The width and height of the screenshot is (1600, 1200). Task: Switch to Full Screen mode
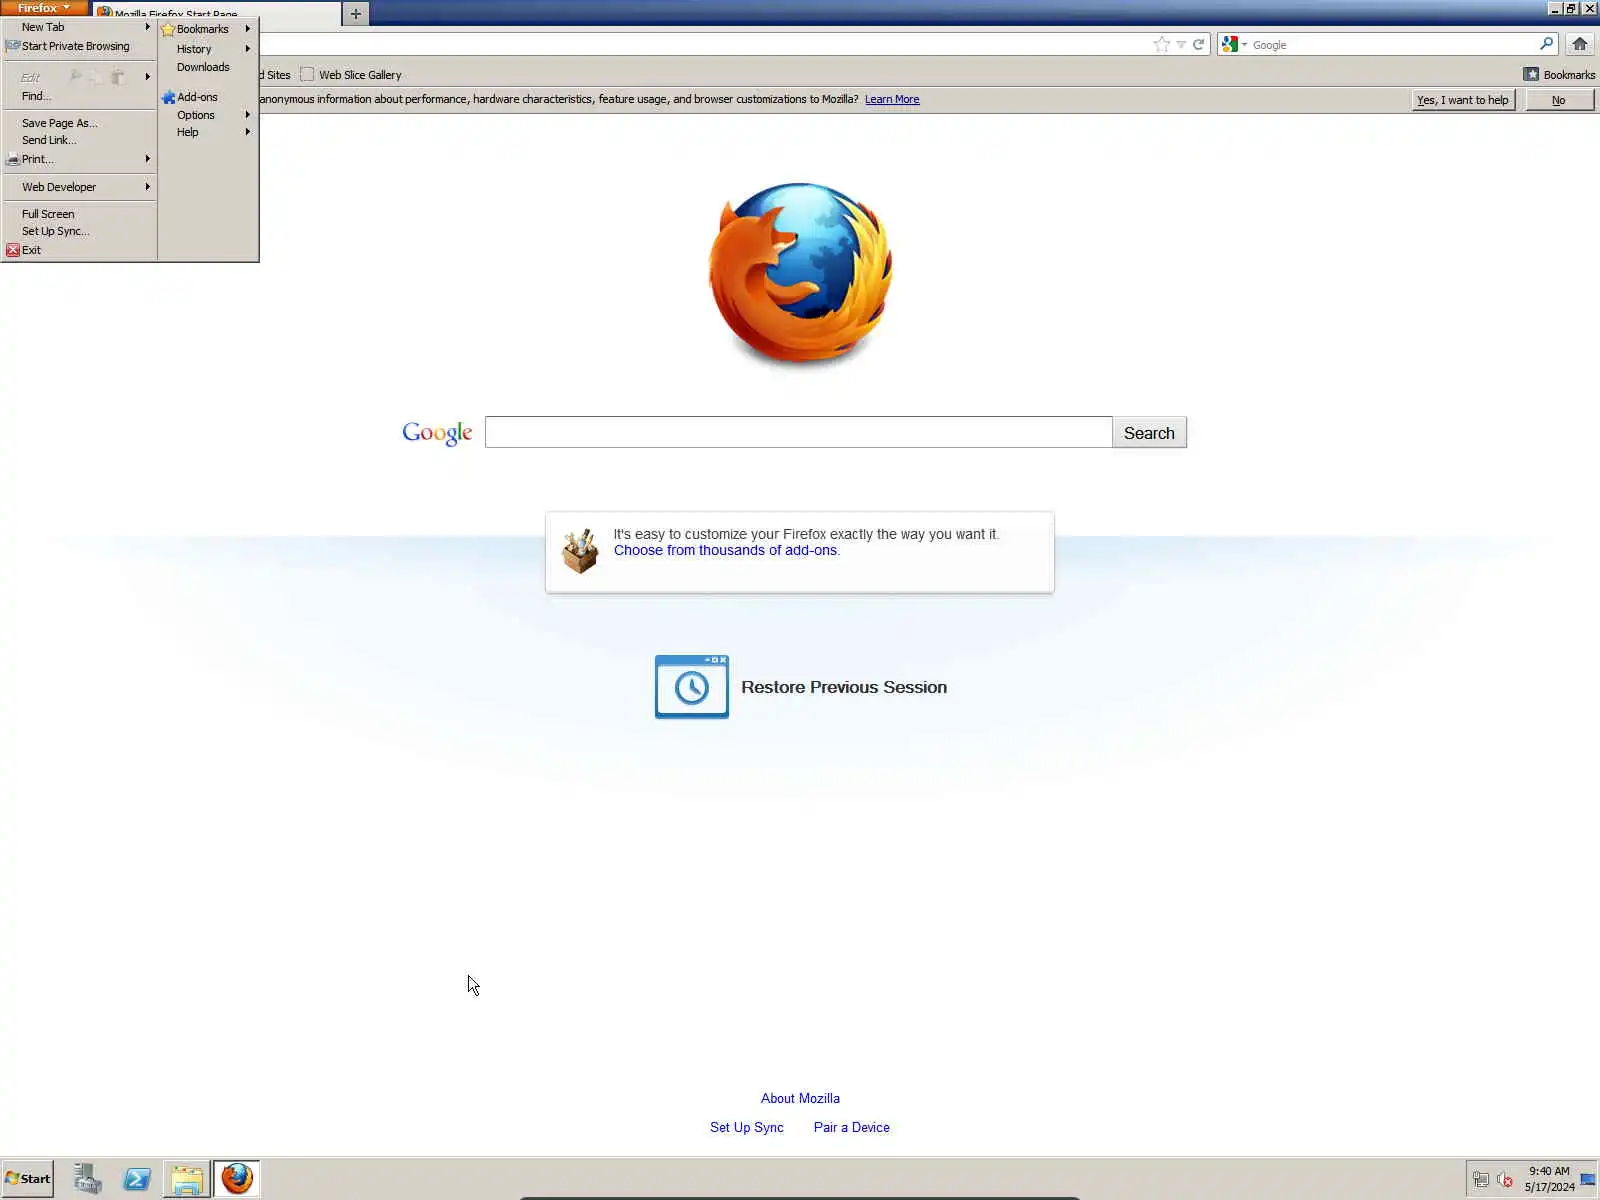pos(78,214)
